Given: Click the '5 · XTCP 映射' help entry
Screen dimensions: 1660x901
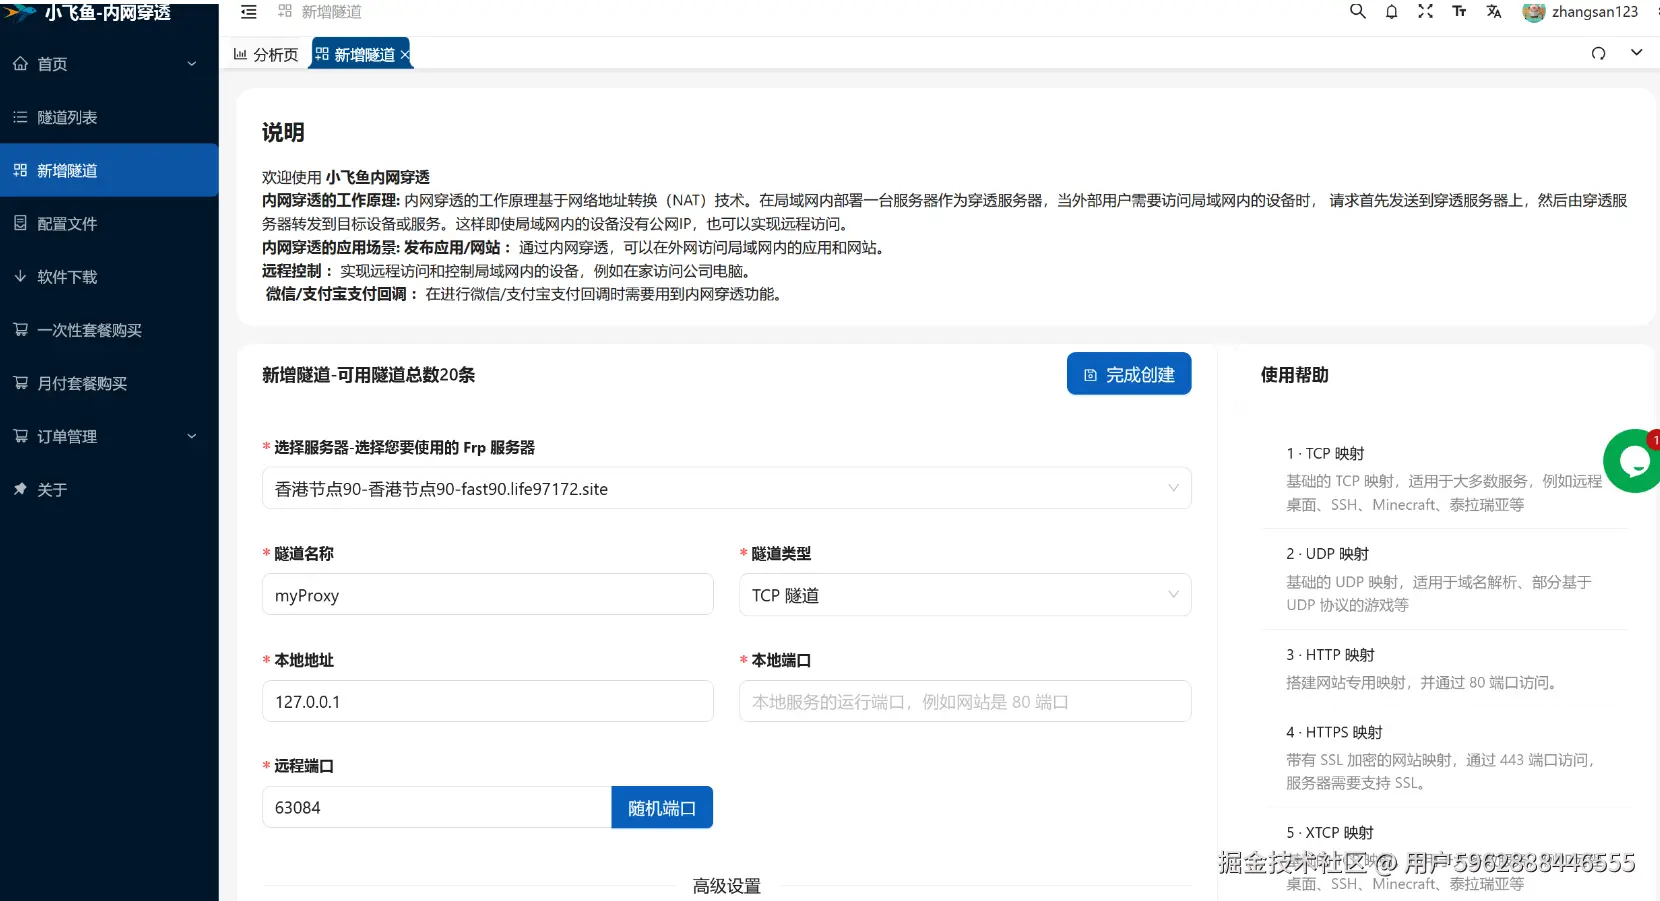Looking at the screenshot, I should click(1329, 833).
